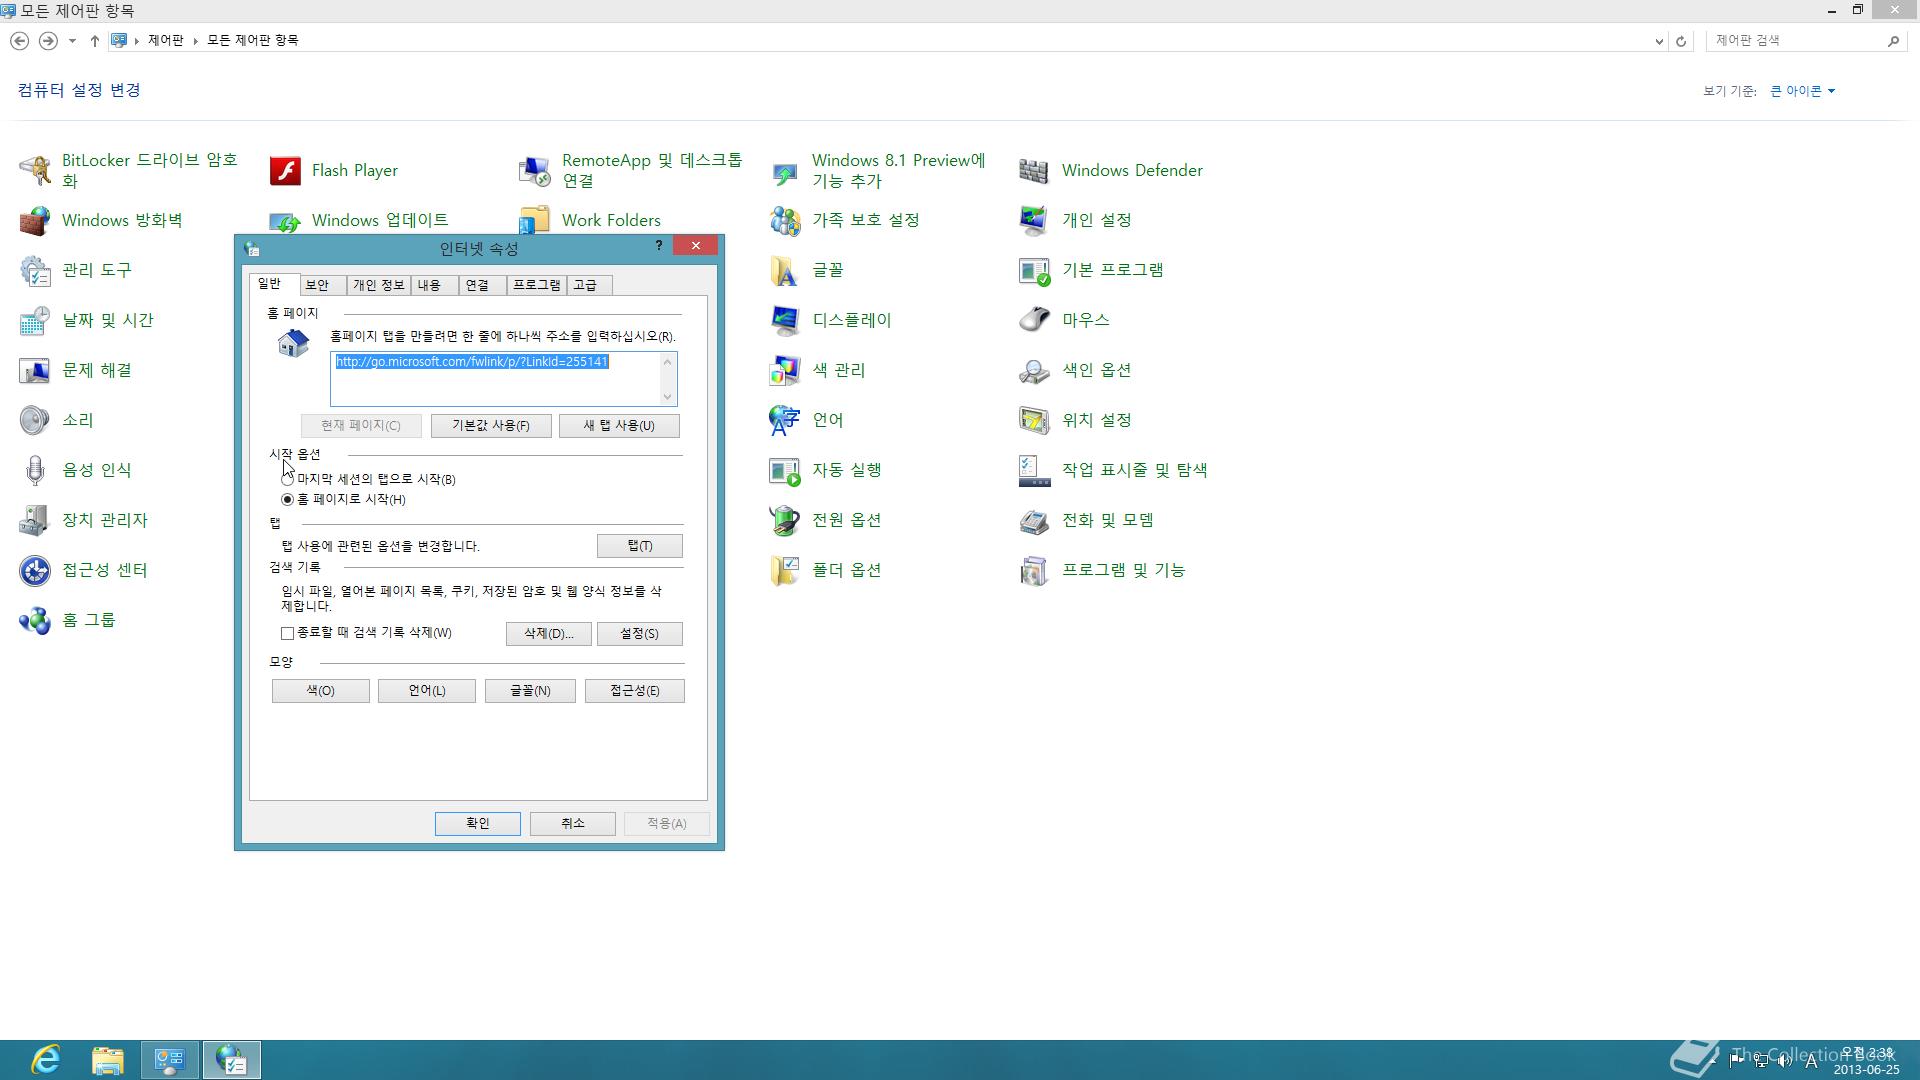Open 탭(T) settings button

point(640,546)
